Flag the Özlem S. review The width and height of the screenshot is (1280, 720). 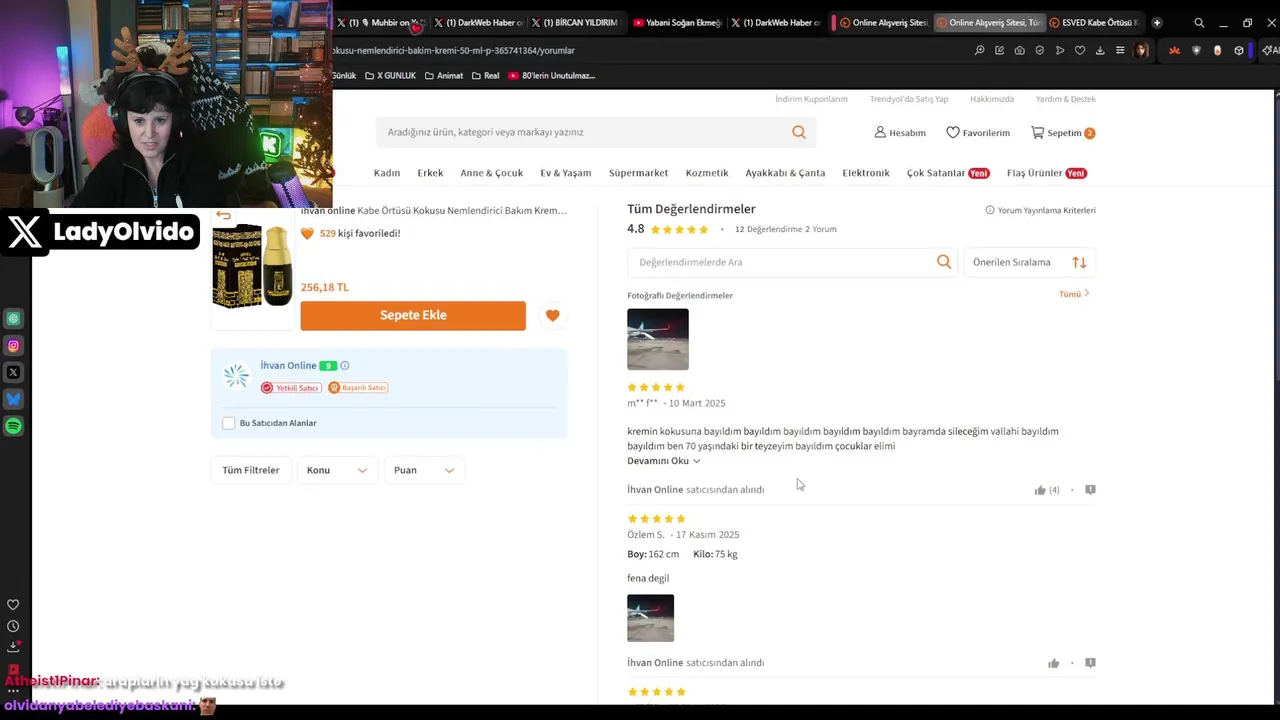pos(1090,663)
